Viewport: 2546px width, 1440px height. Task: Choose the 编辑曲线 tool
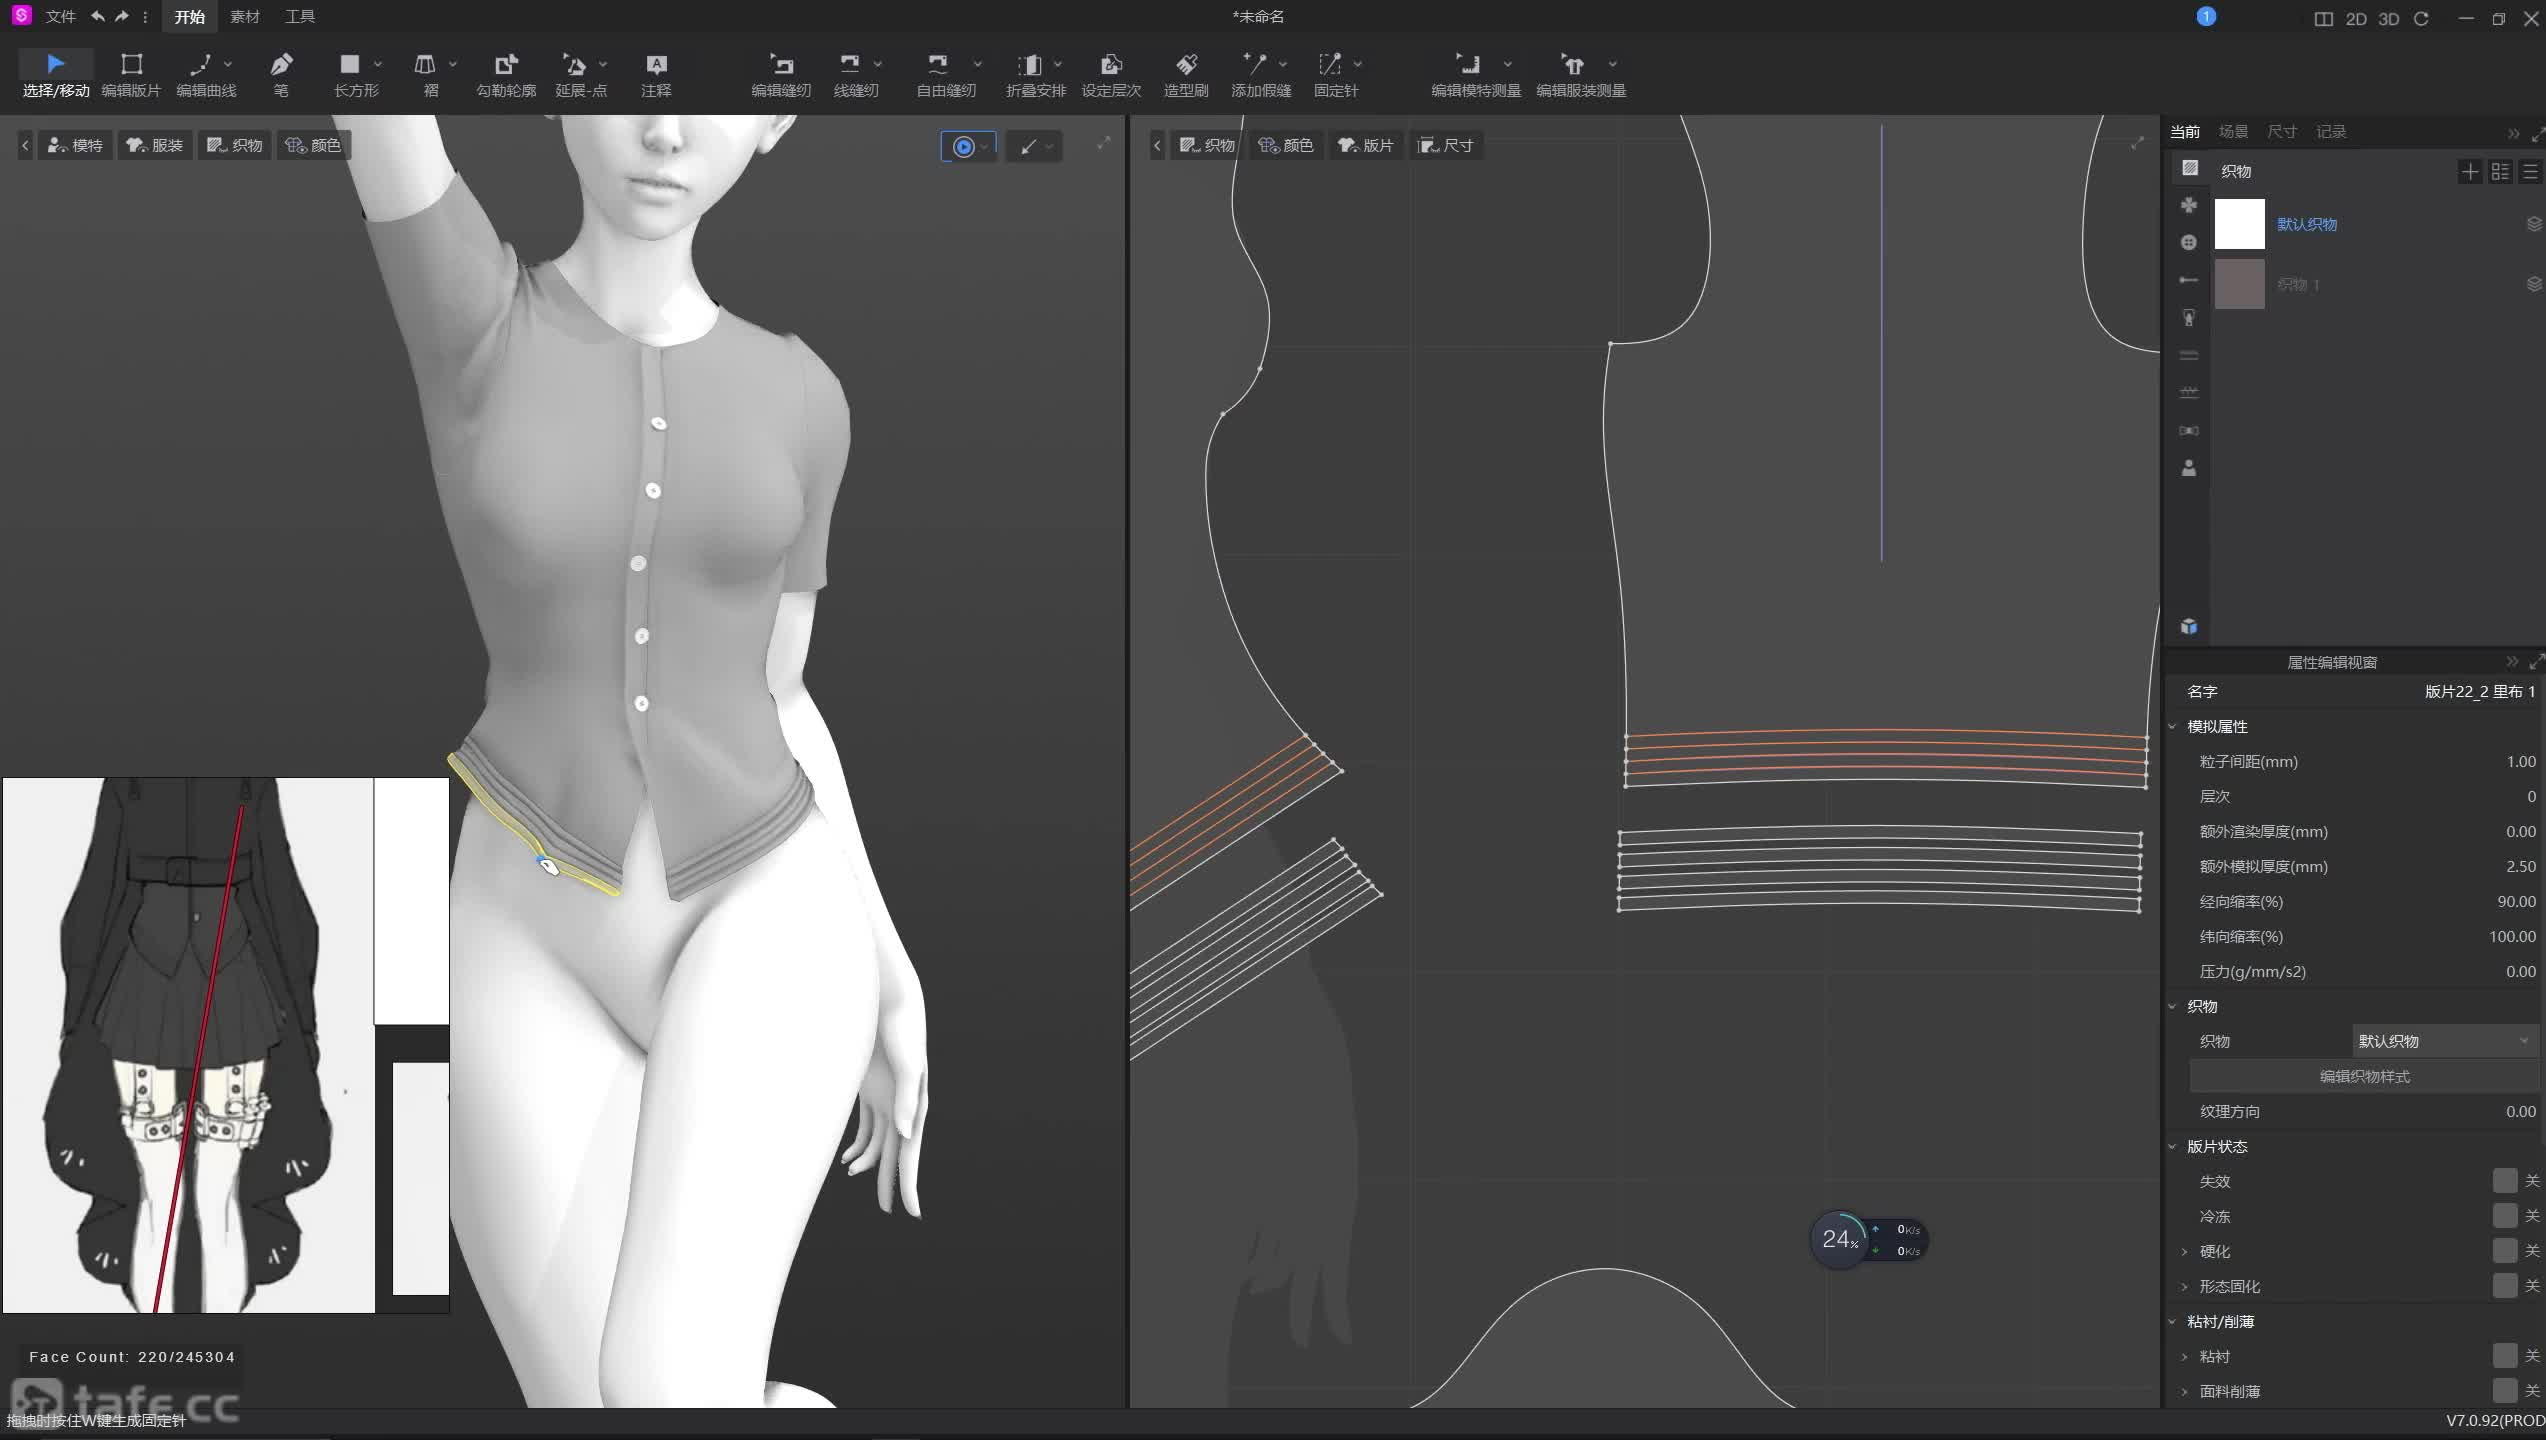pyautogui.click(x=206, y=75)
